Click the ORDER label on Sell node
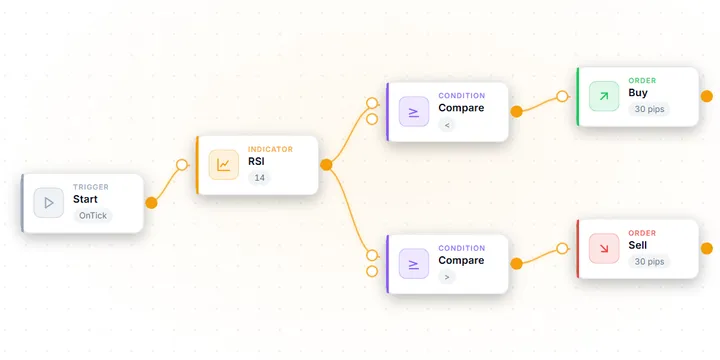This screenshot has width=720, height=360. [x=642, y=233]
